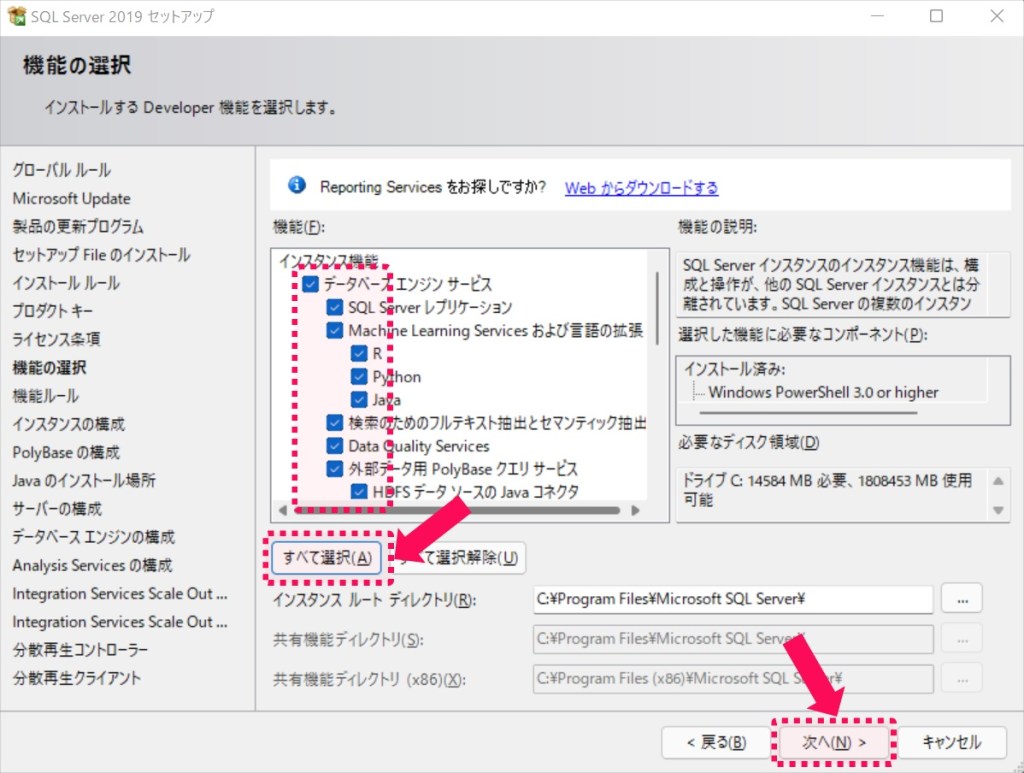Toggle the Machine Learning Services checkbox

(x=334, y=330)
